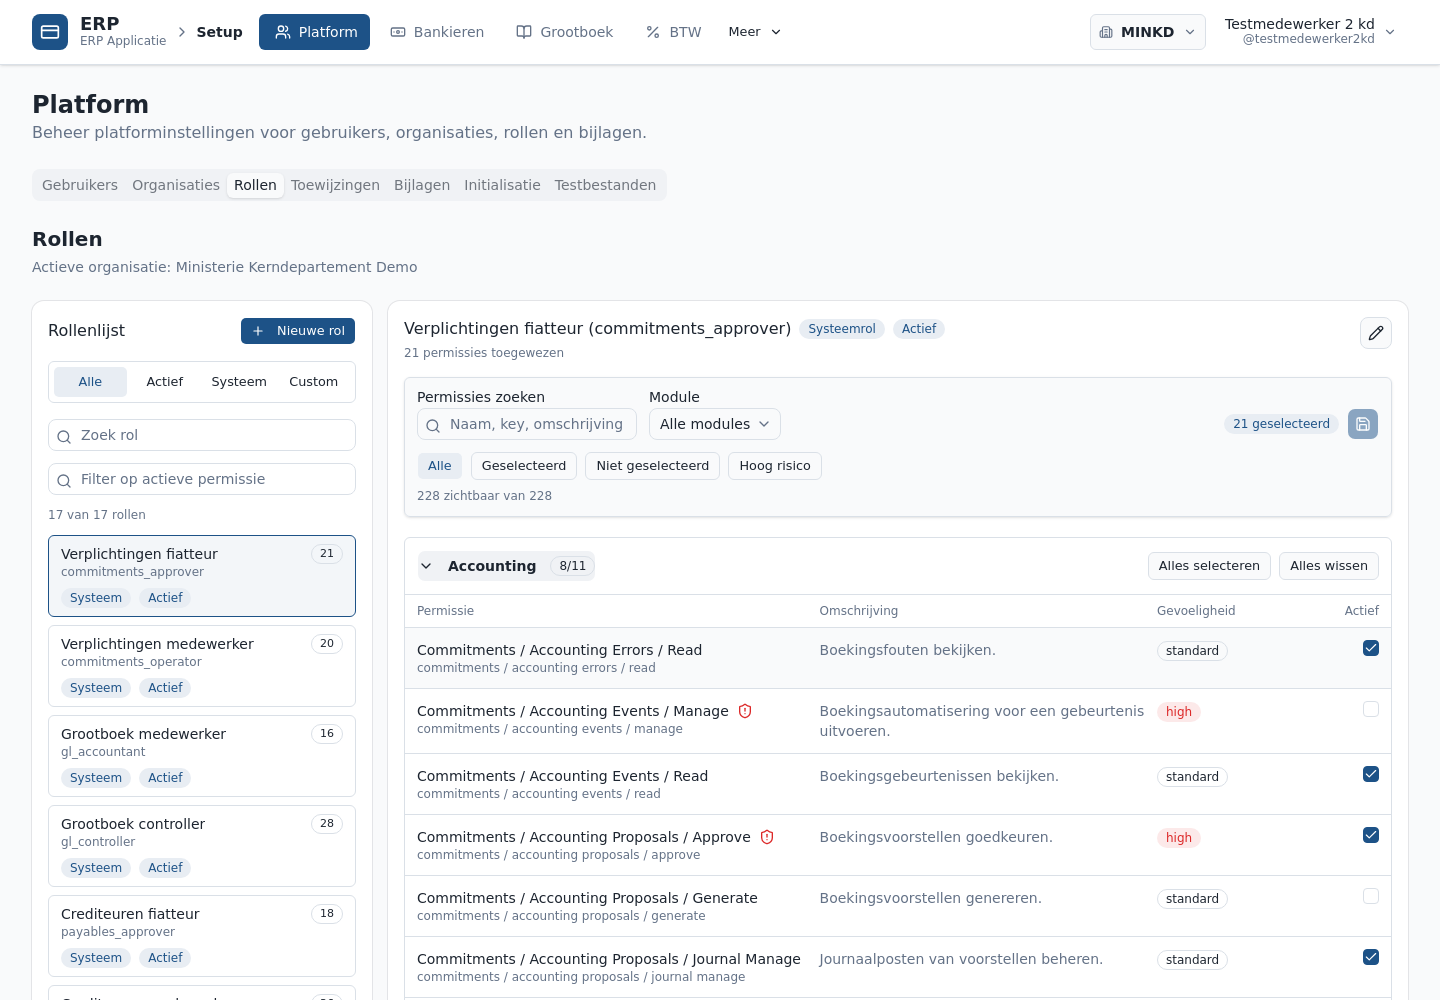Screen dimensions: 1440x1000
Task: Open the Grootboek nav item
Action: (565, 32)
